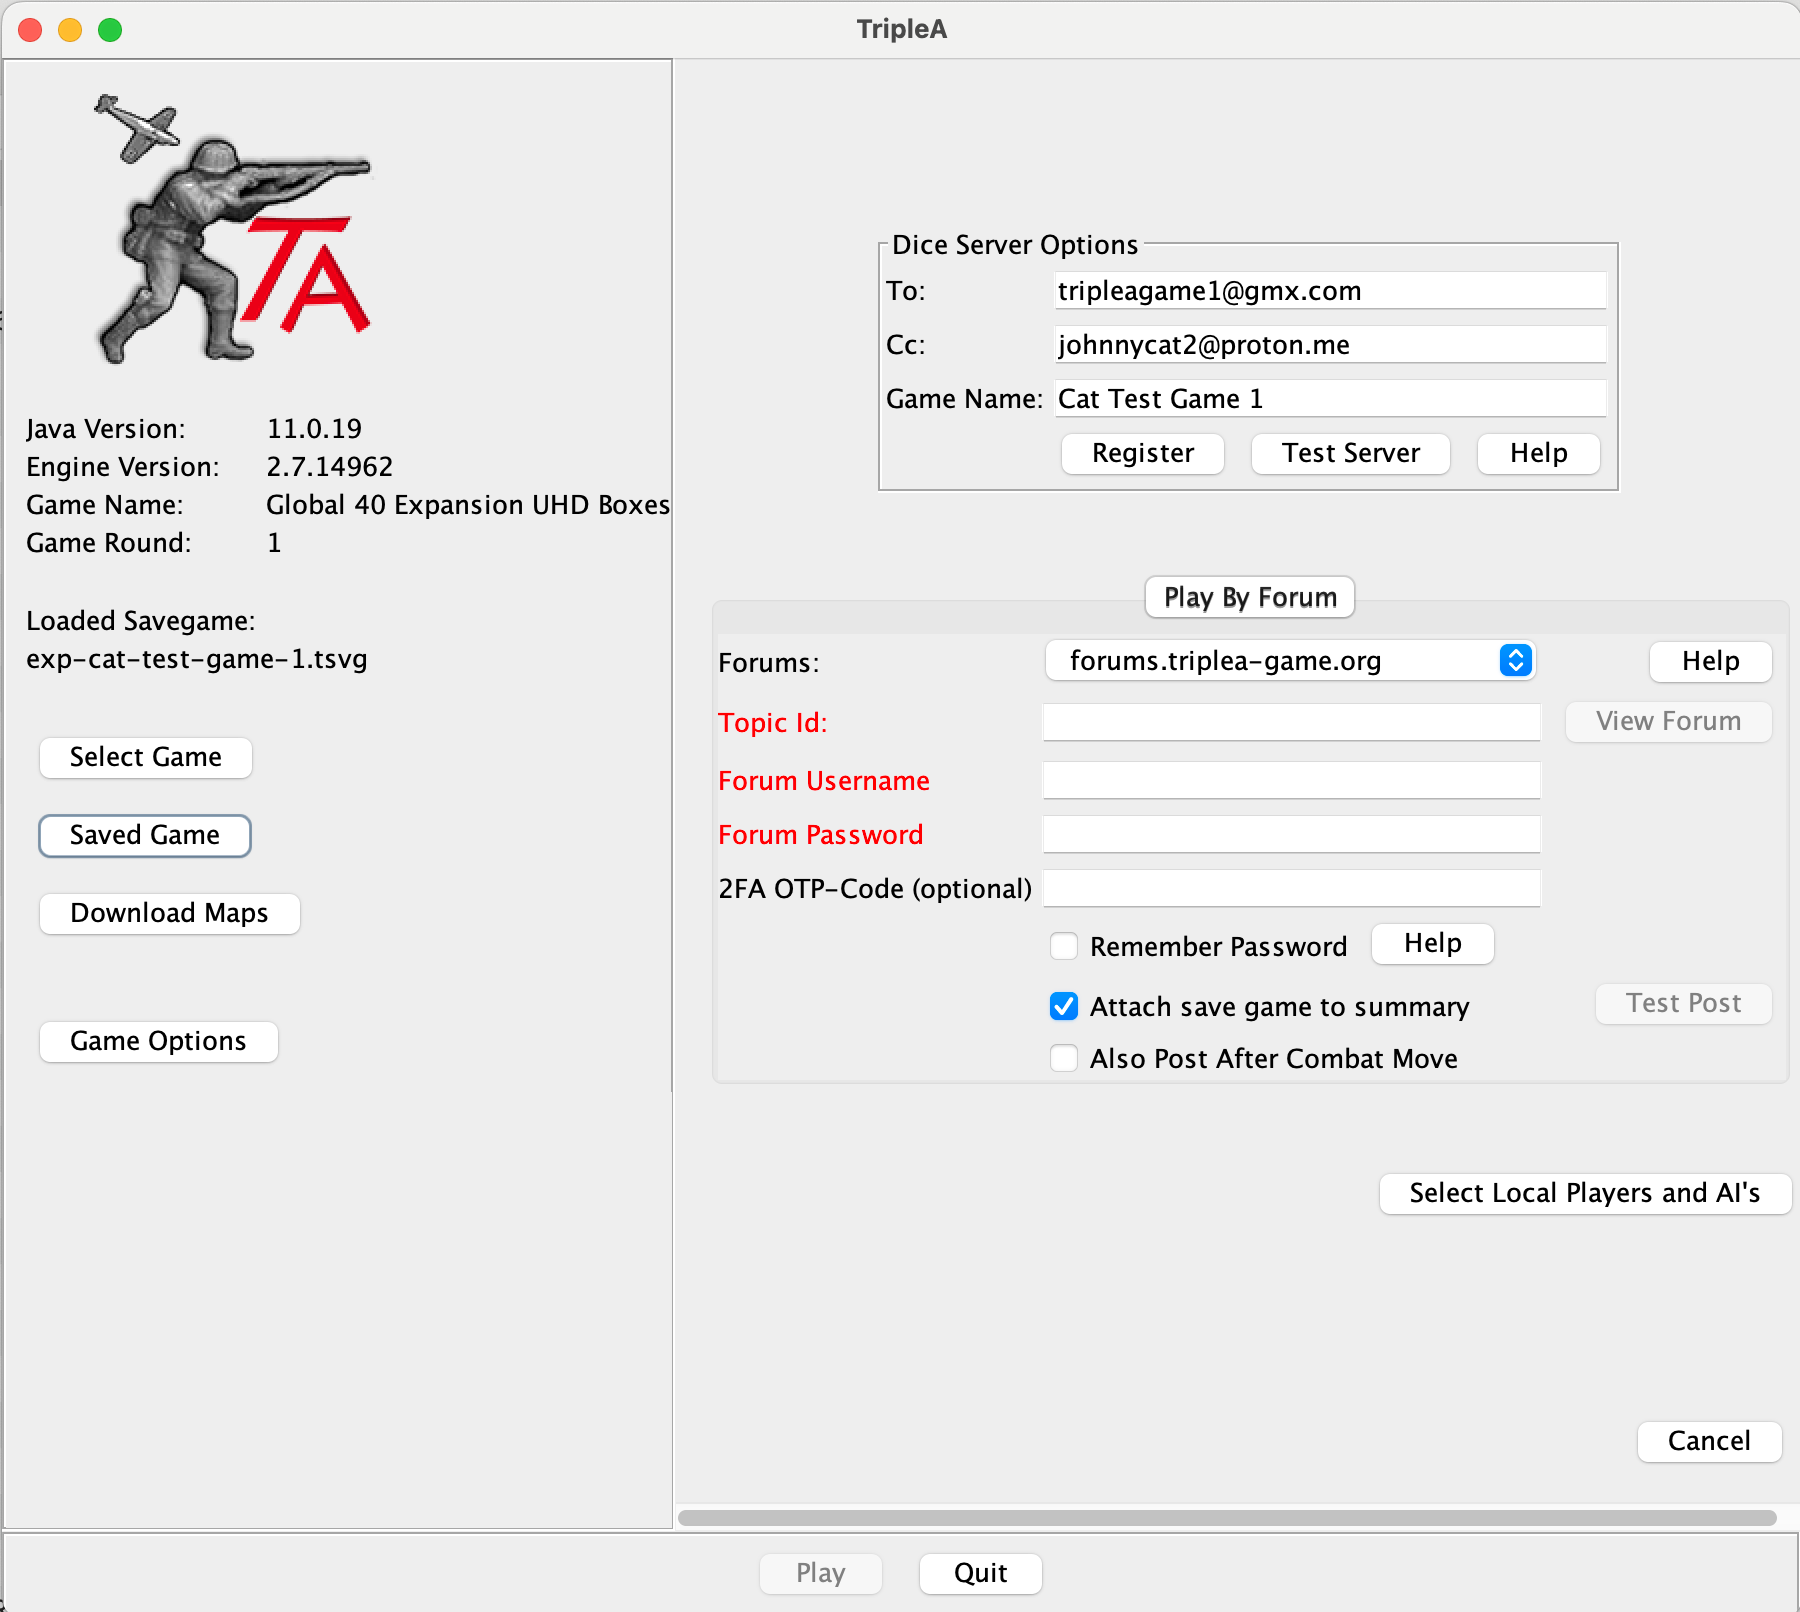Open Download Maps
Image resolution: width=1800 pixels, height=1612 pixels.
(169, 913)
